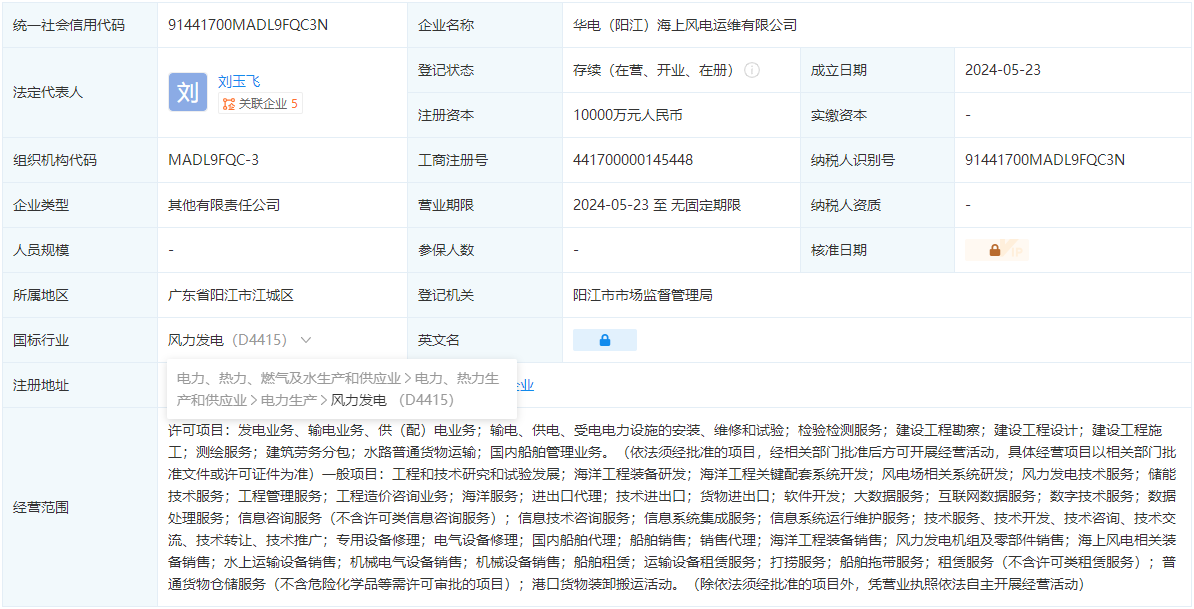Viewport: 1194px width, 609px height.
Task: Click the partially hidden 注册地址 link
Action: (x=525, y=385)
